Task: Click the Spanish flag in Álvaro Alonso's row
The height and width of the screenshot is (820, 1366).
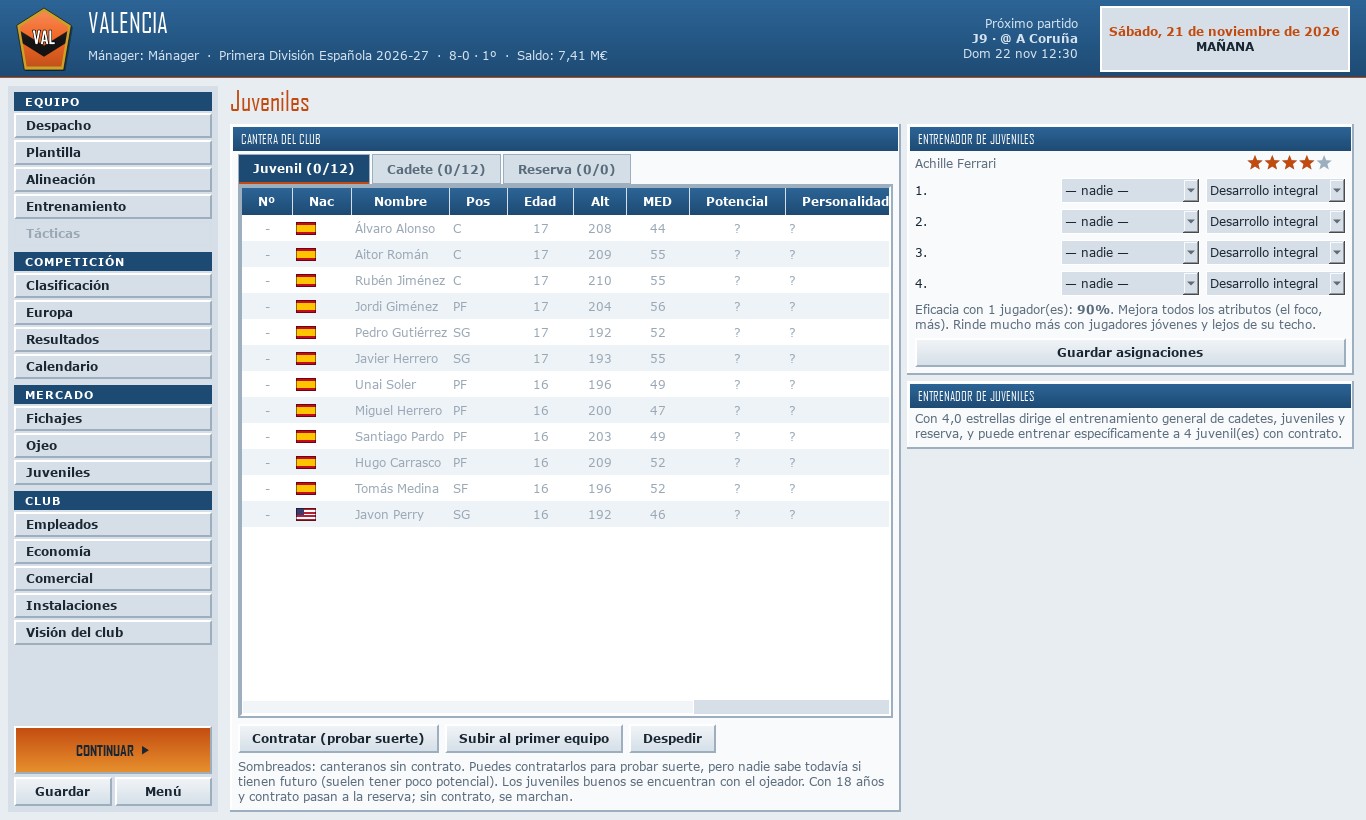Action: coord(306,229)
